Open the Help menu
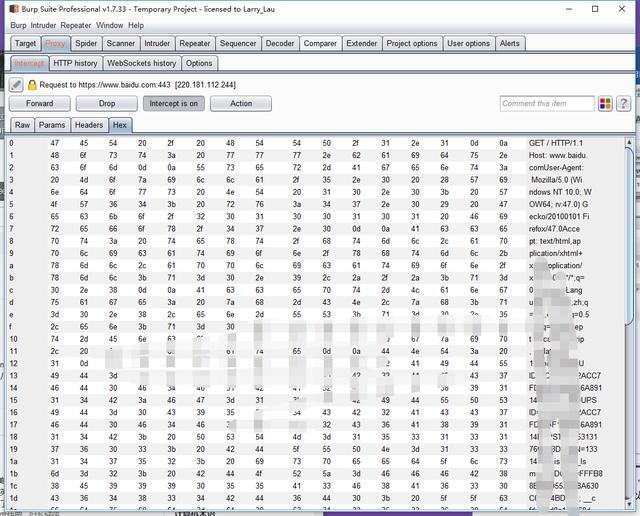This screenshot has height=516, width=640. [136, 25]
